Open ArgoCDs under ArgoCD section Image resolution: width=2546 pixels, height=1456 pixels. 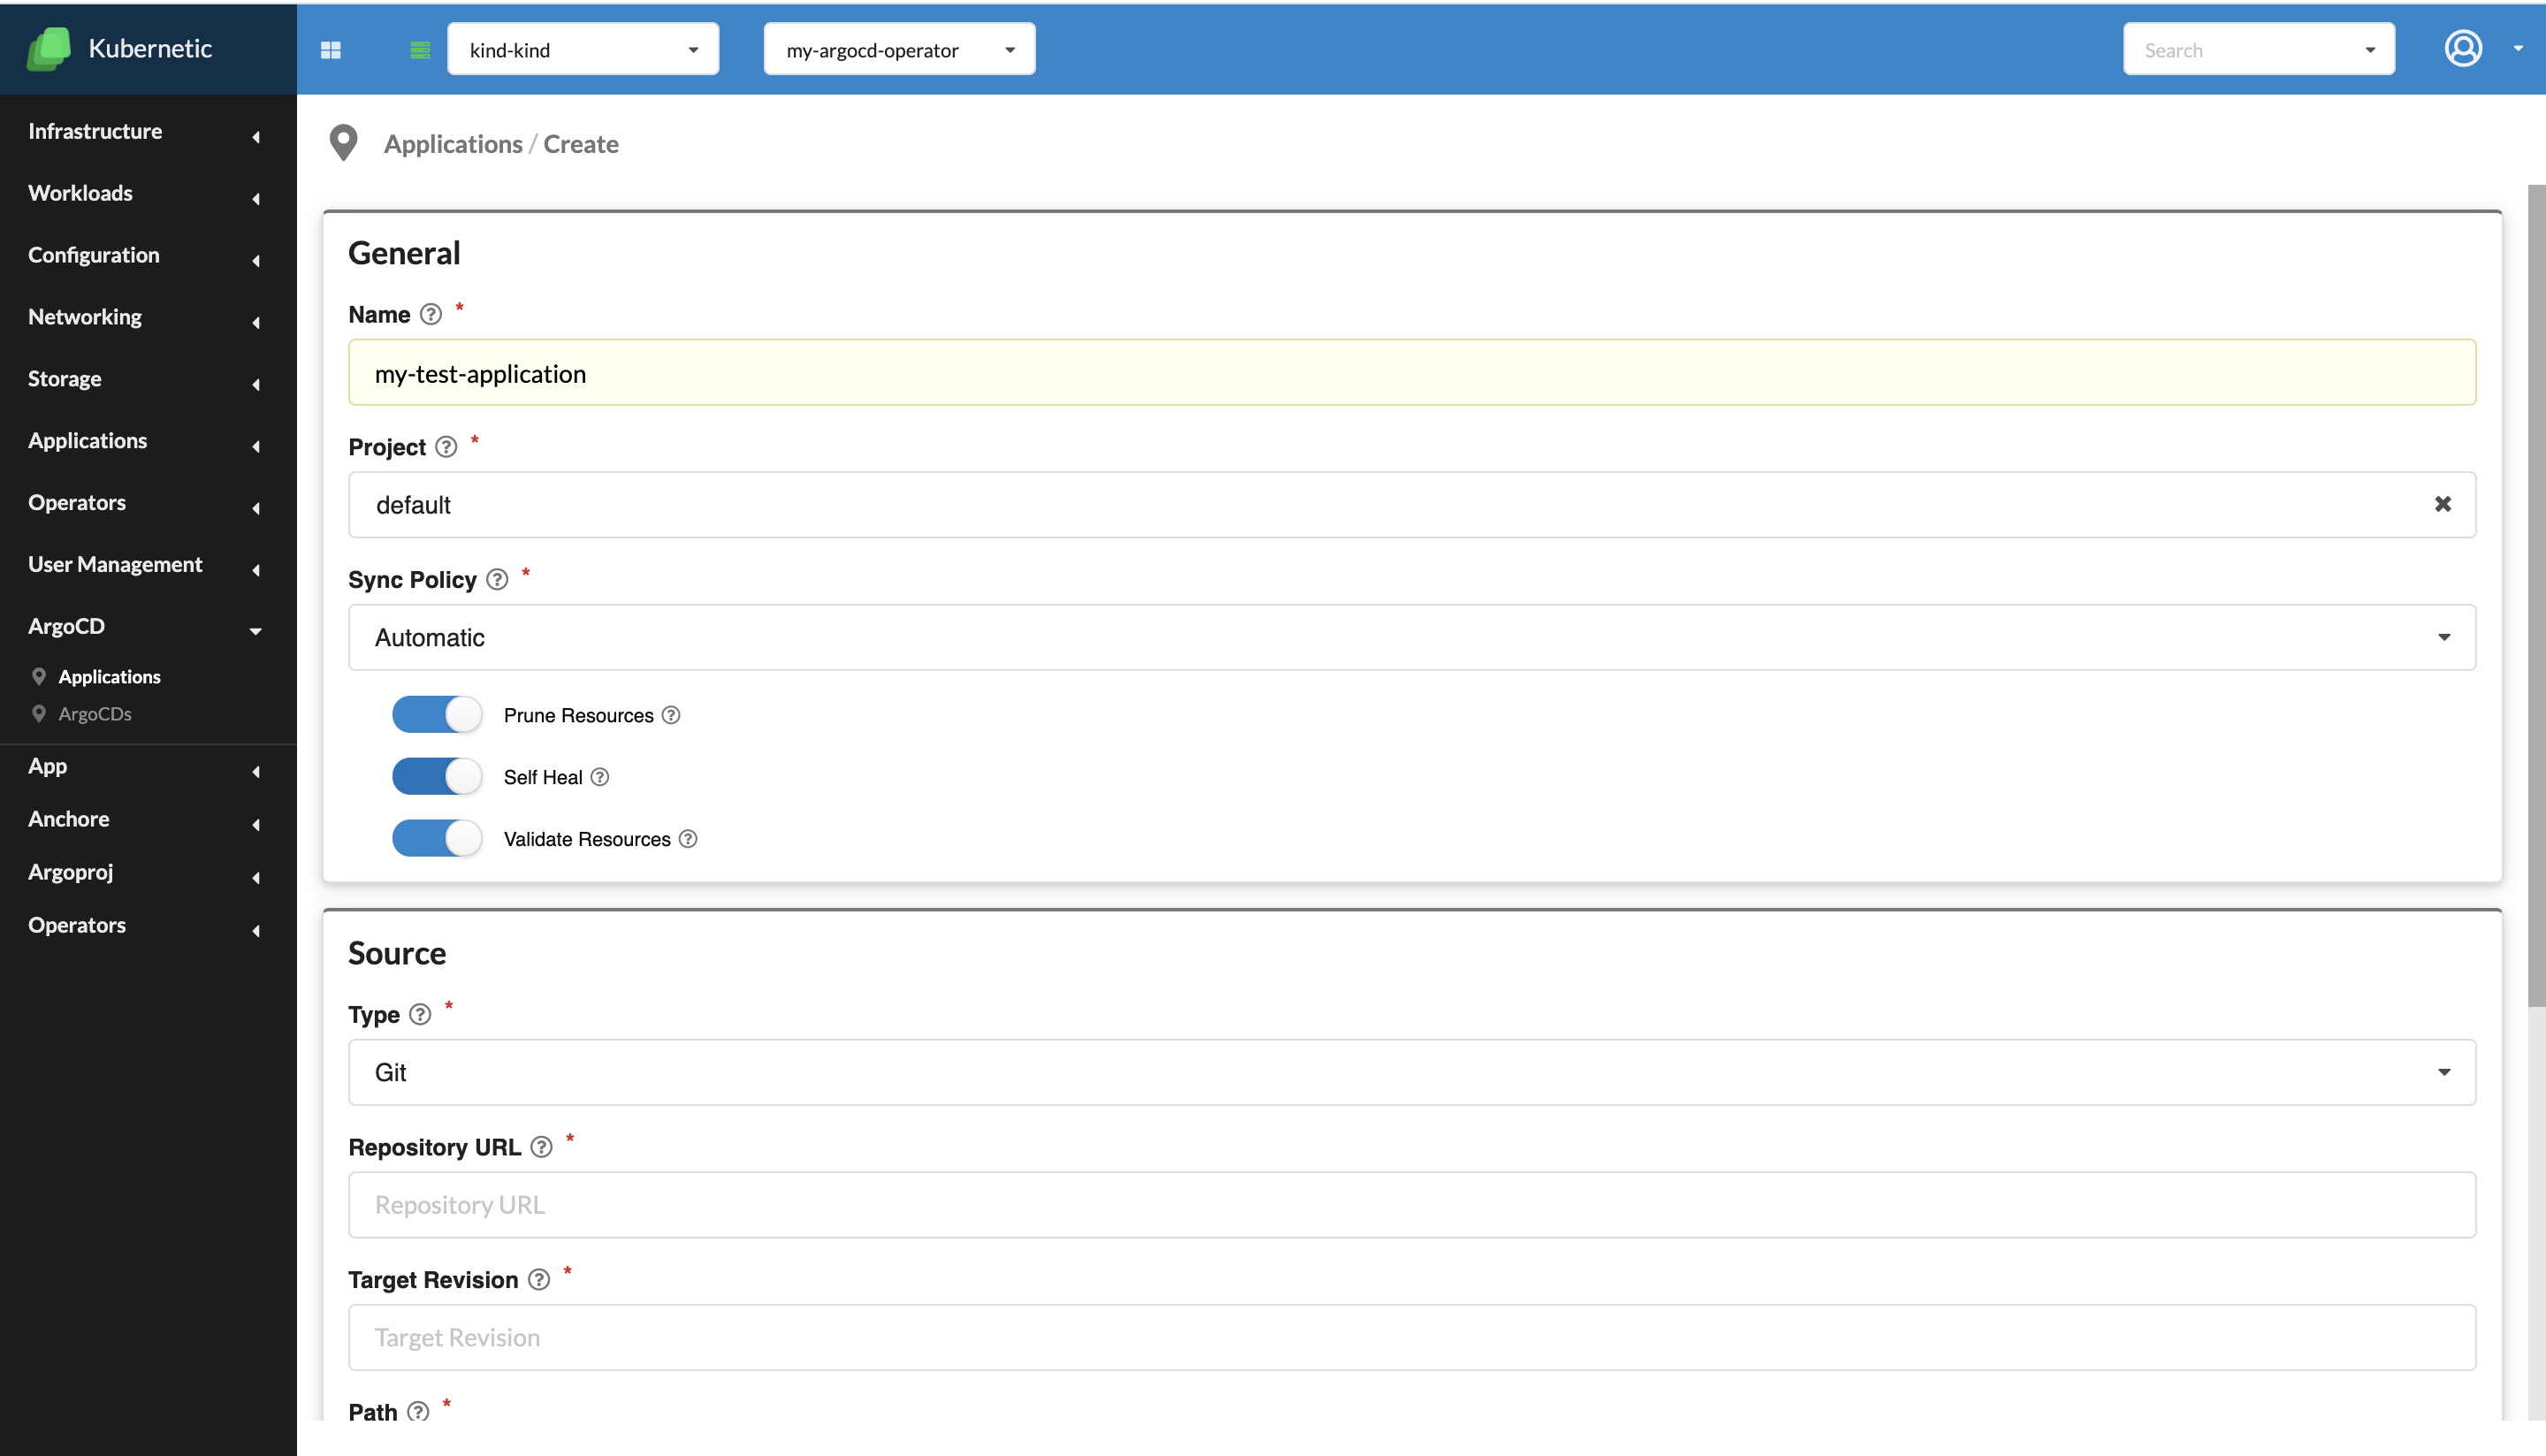(95, 714)
